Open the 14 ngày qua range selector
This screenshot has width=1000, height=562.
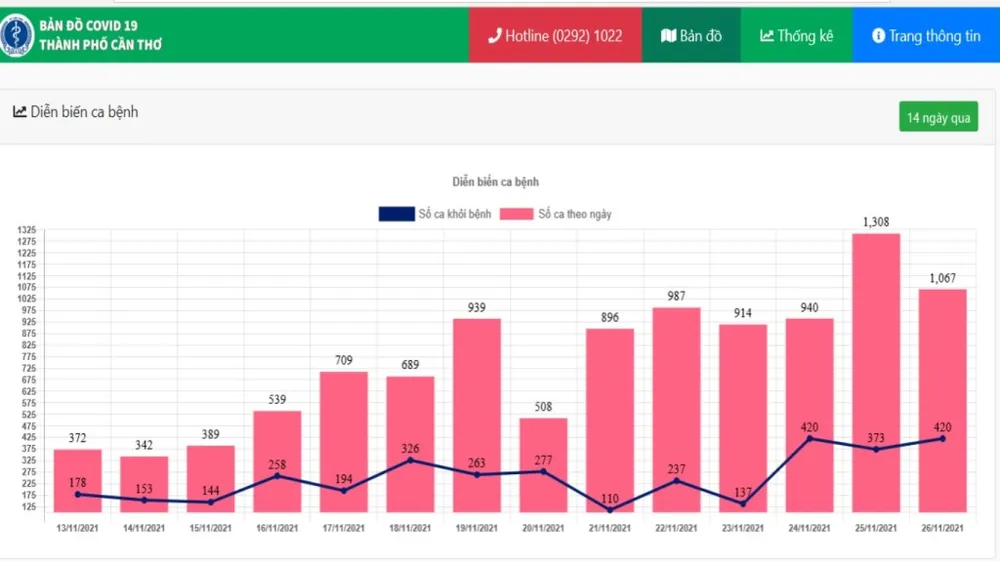938,117
